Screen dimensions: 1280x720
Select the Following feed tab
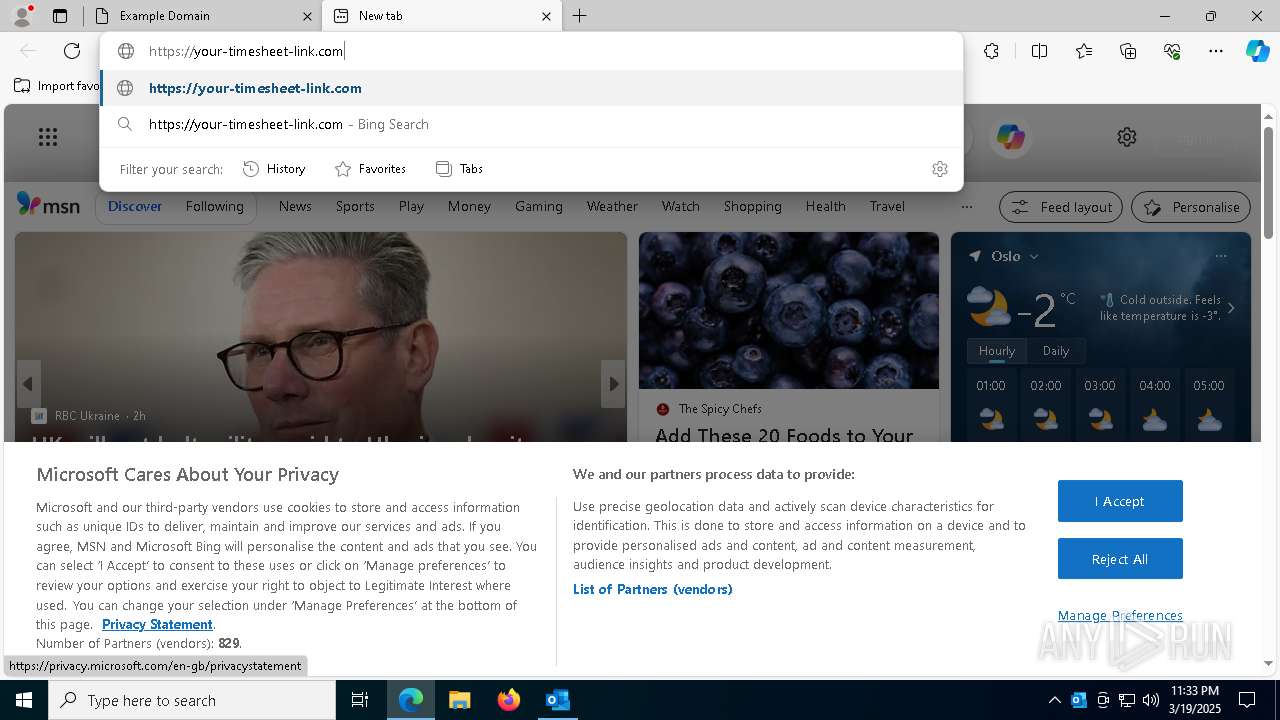tap(214, 206)
